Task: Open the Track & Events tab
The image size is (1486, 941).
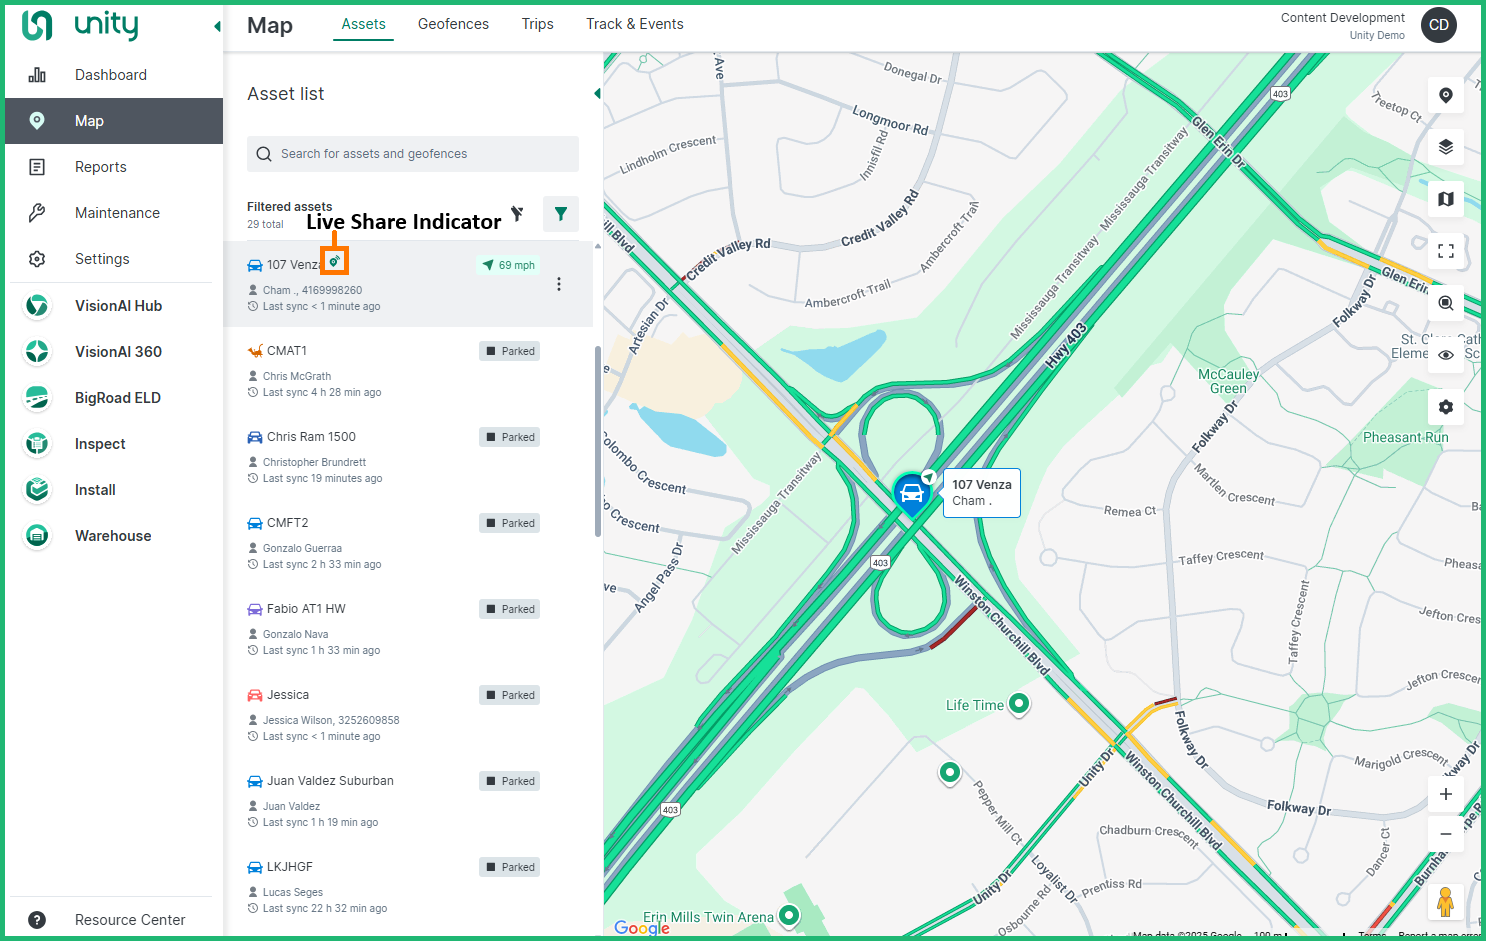Action: click(x=634, y=24)
